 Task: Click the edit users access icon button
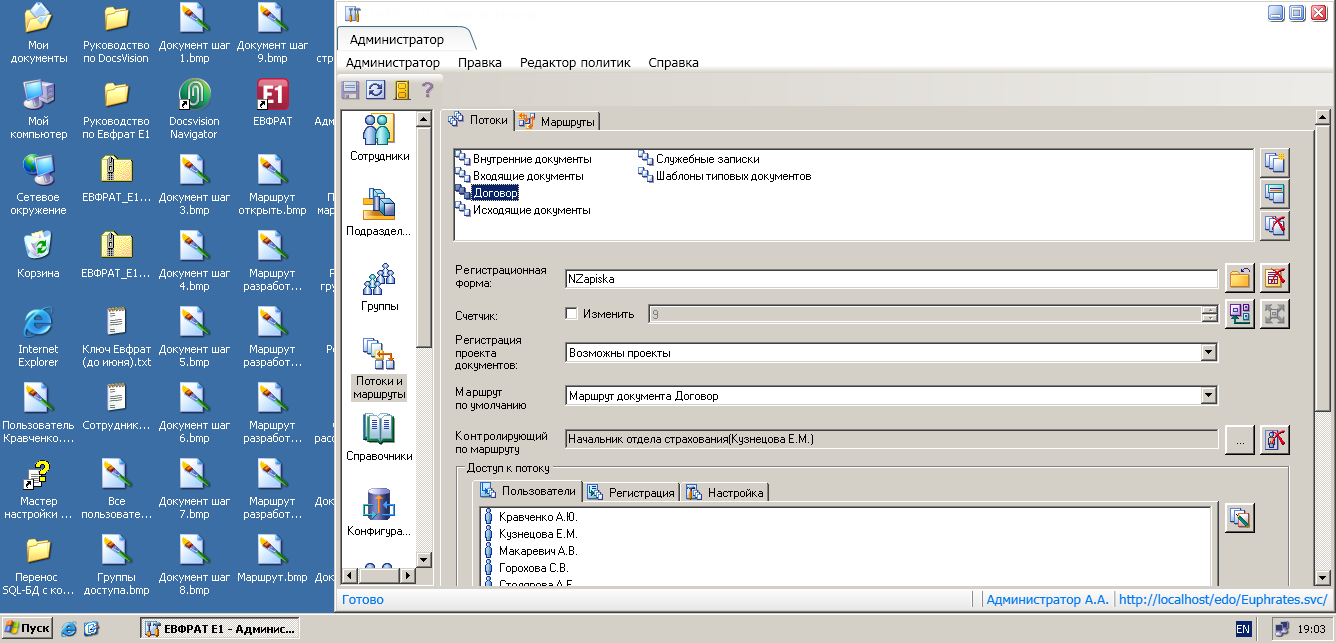[x=1240, y=518]
